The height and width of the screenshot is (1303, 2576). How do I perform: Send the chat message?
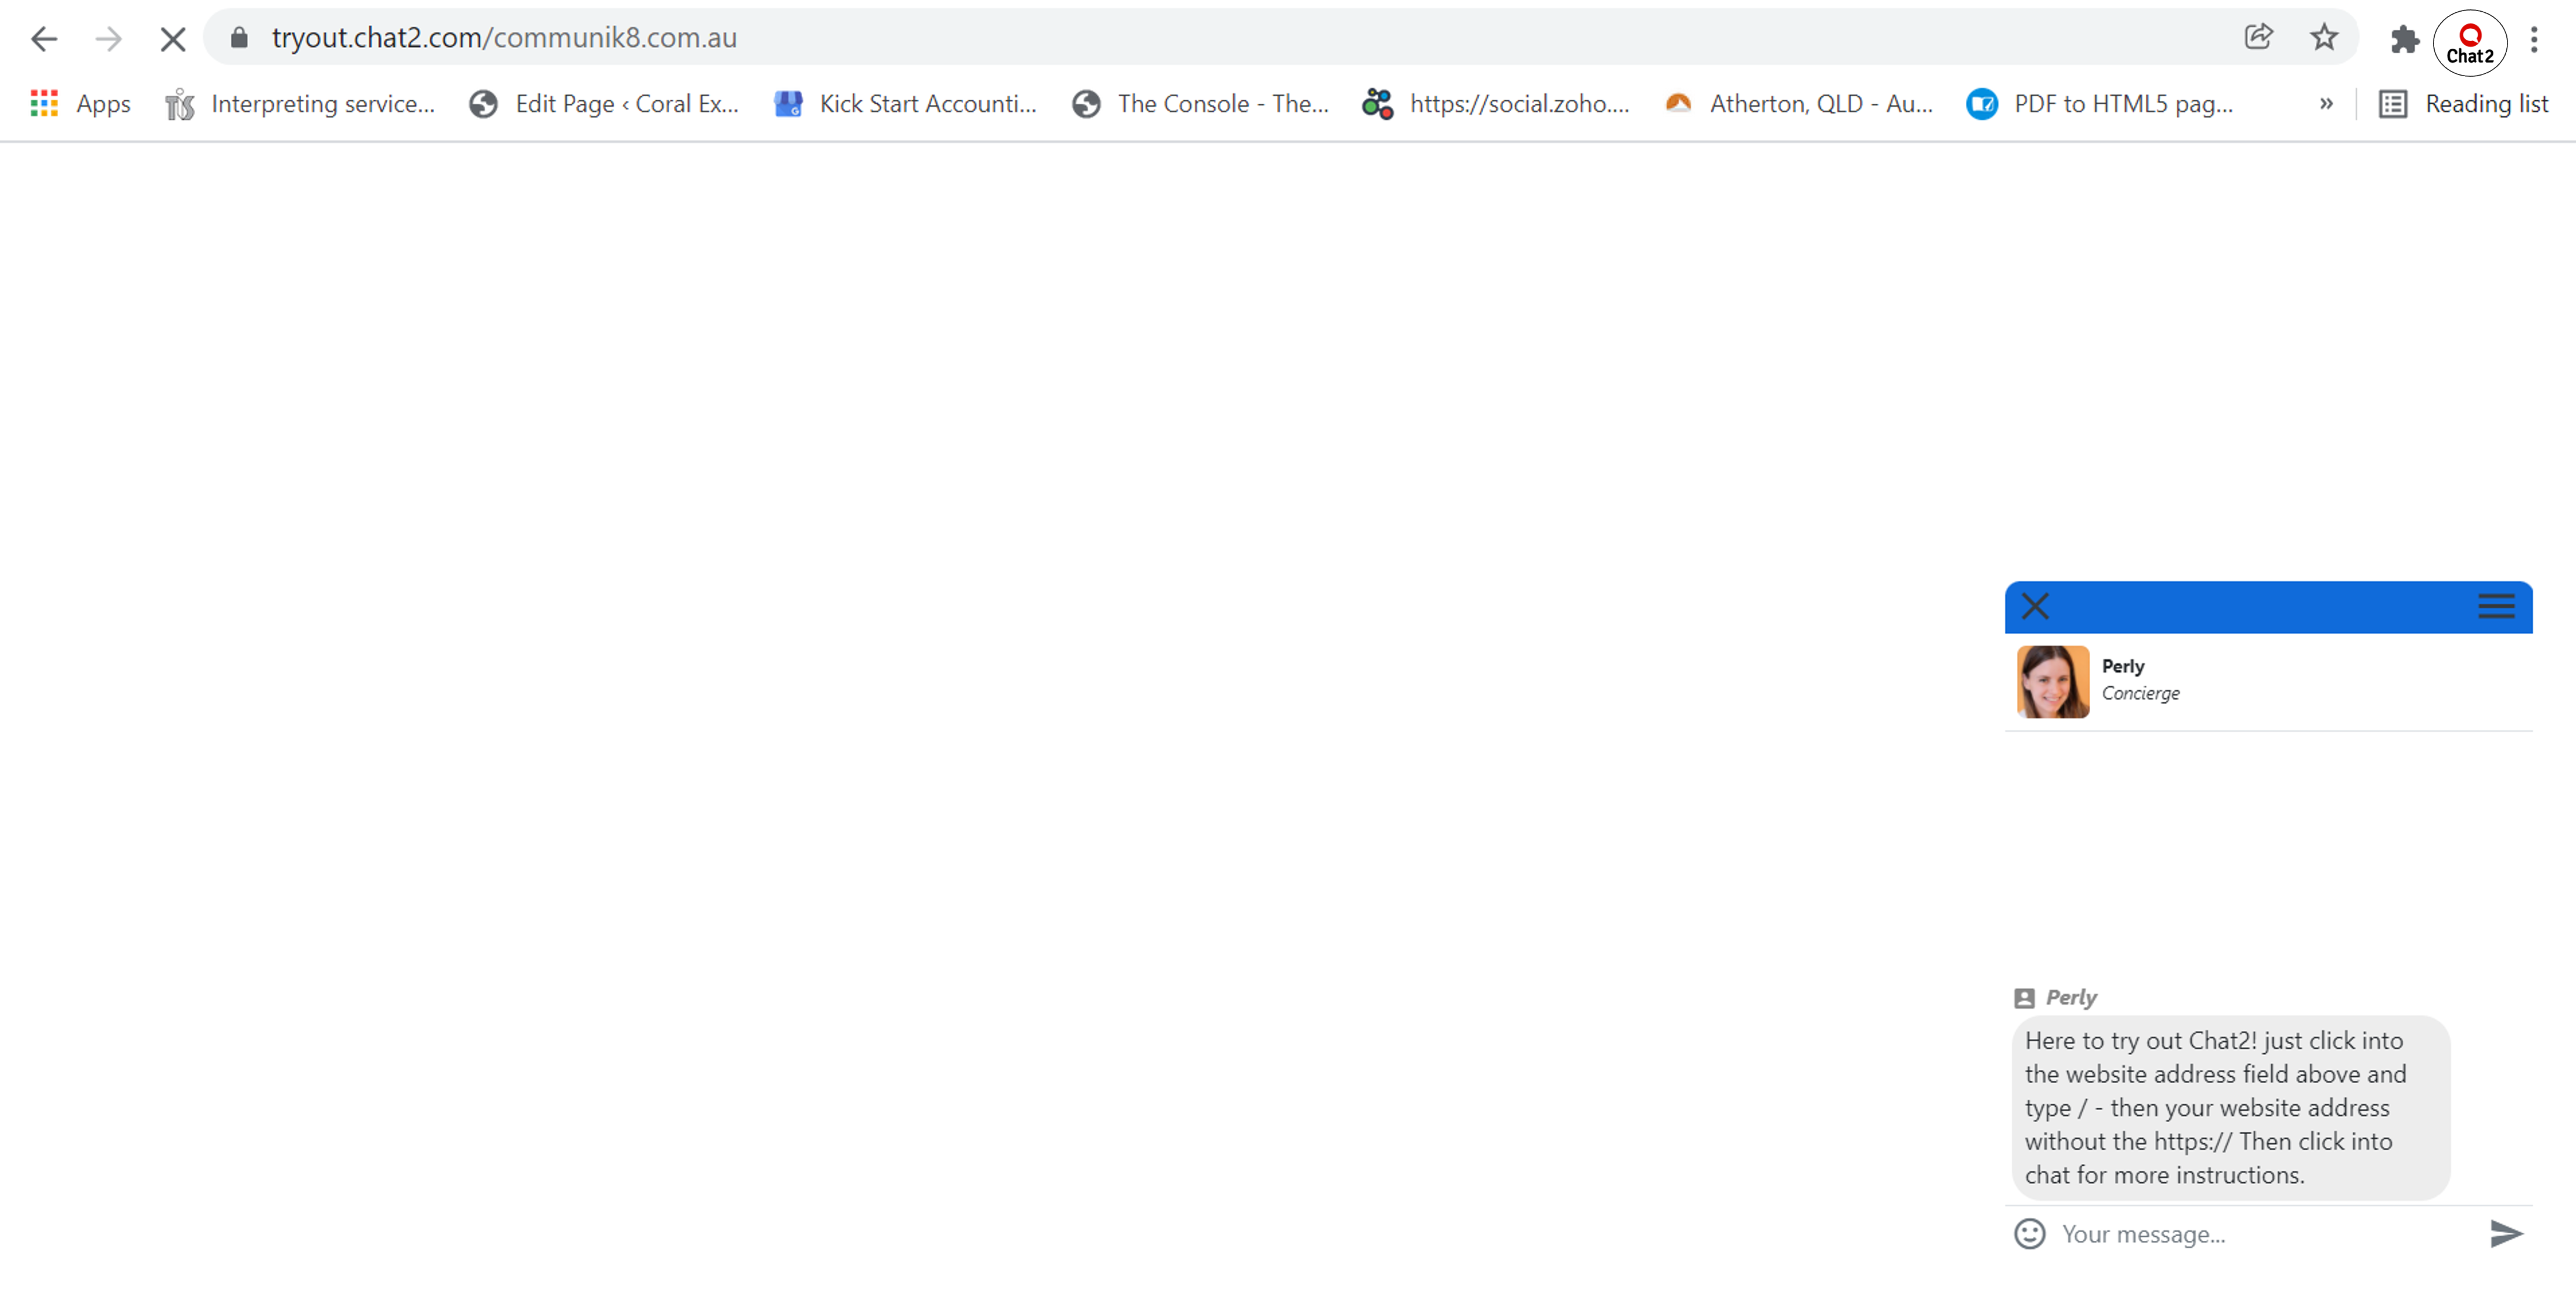[x=2505, y=1233]
